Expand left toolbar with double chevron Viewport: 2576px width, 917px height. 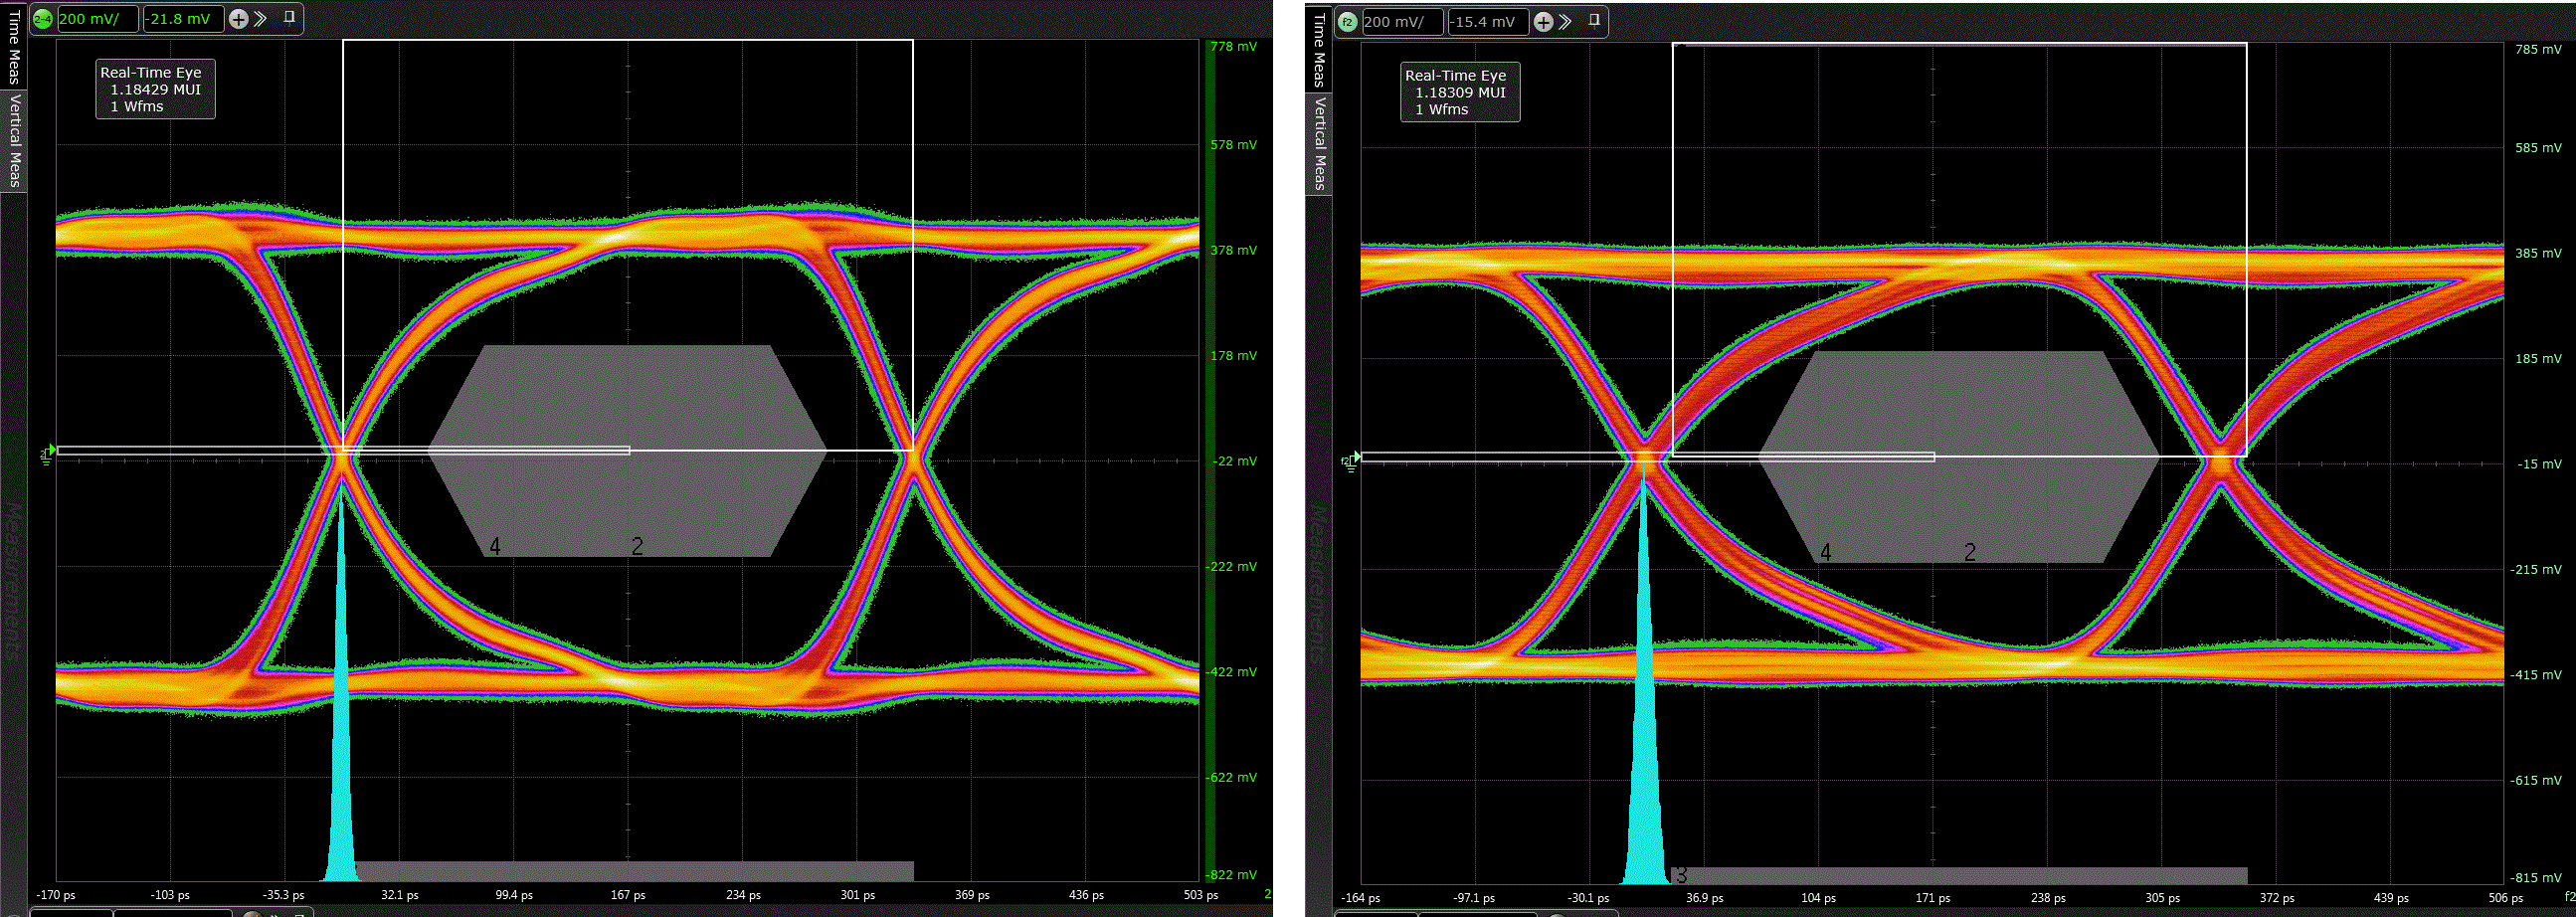click(x=261, y=19)
